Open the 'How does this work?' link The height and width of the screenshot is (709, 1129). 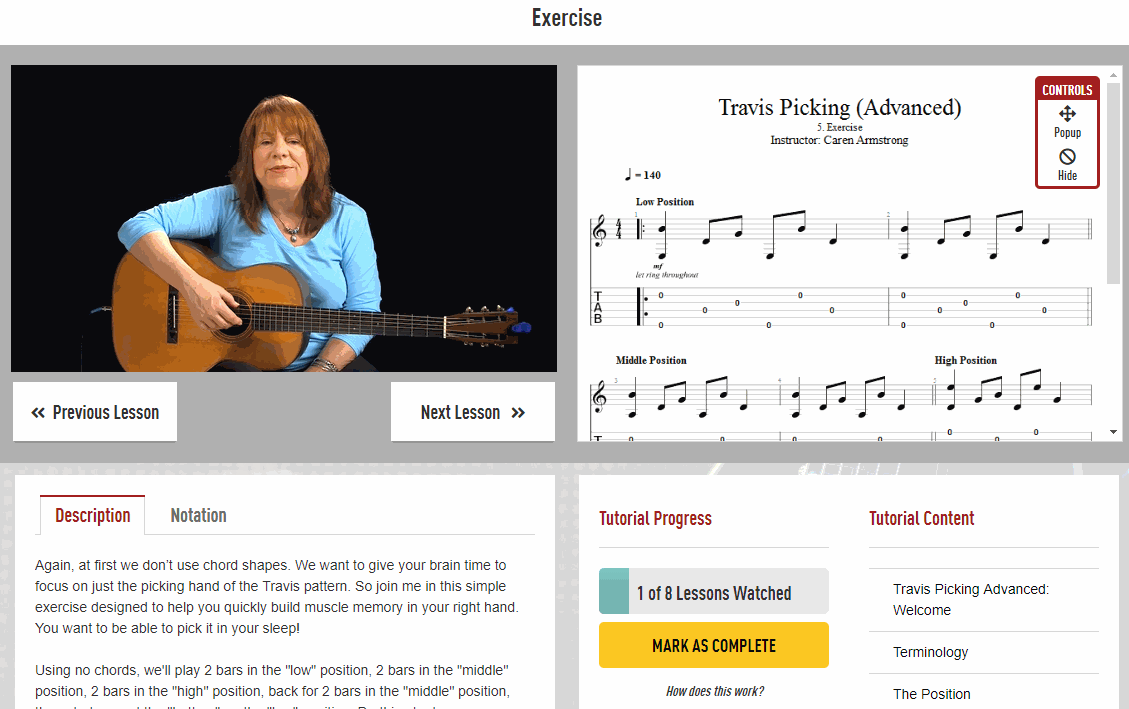coord(714,691)
